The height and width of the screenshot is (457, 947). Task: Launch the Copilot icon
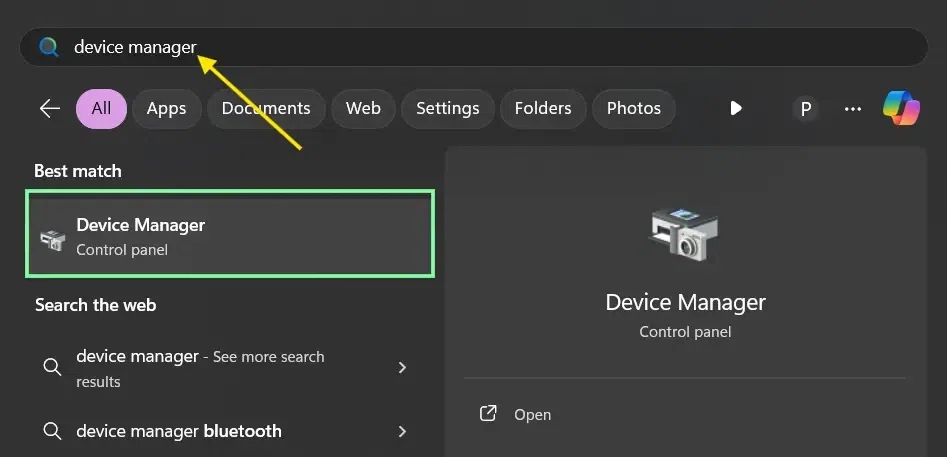900,108
